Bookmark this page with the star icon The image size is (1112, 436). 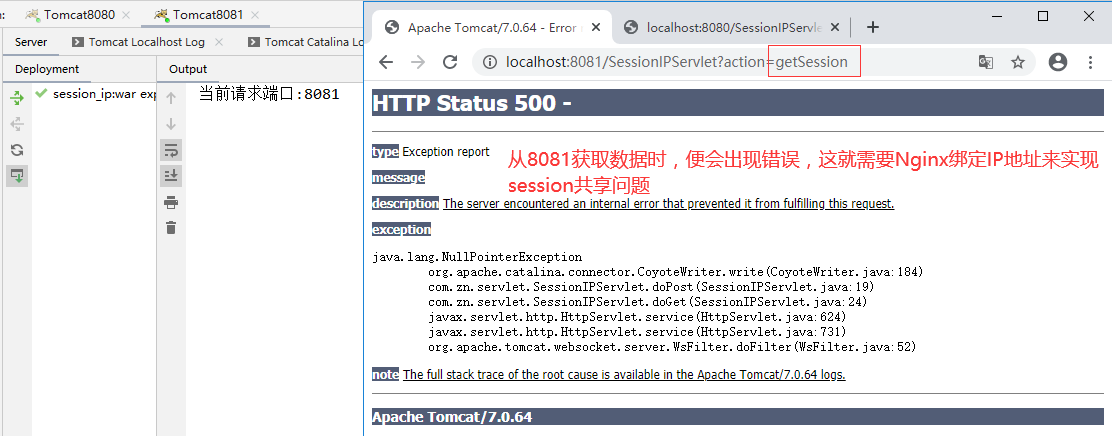(x=1018, y=62)
